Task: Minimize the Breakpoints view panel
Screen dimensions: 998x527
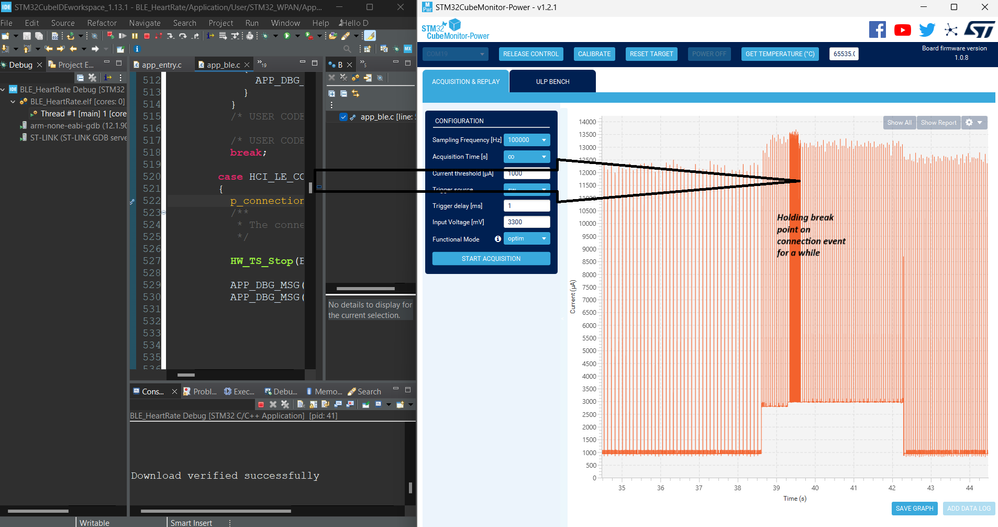Action: (396, 62)
